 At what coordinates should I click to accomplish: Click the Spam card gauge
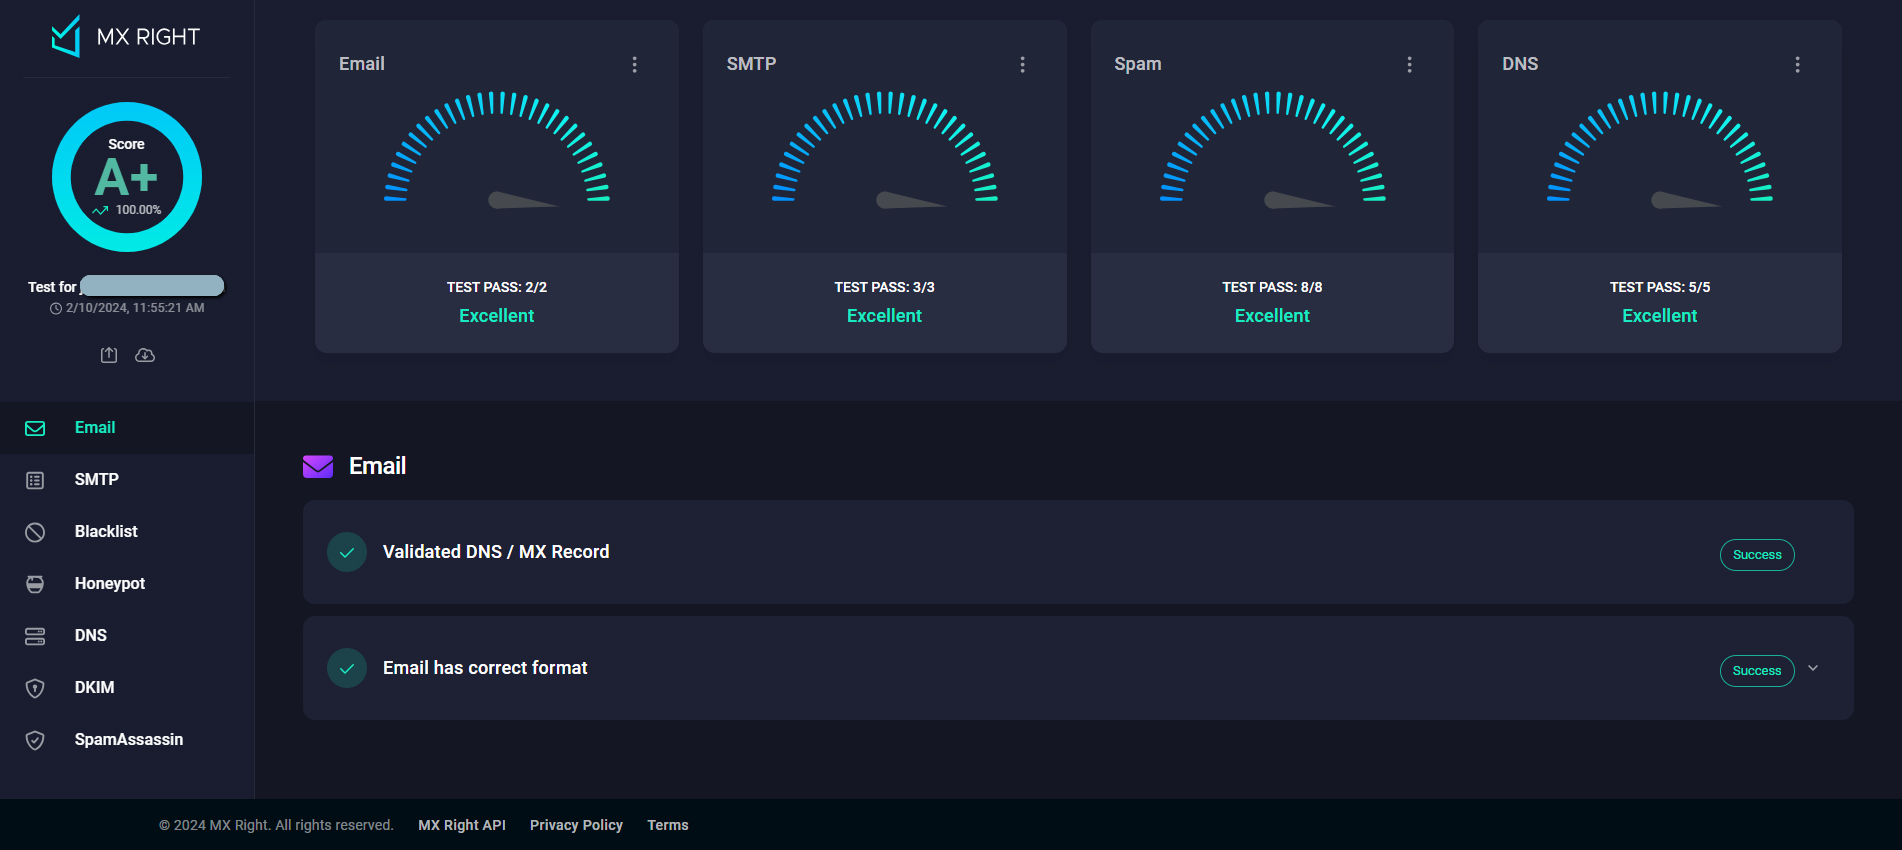[1273, 148]
